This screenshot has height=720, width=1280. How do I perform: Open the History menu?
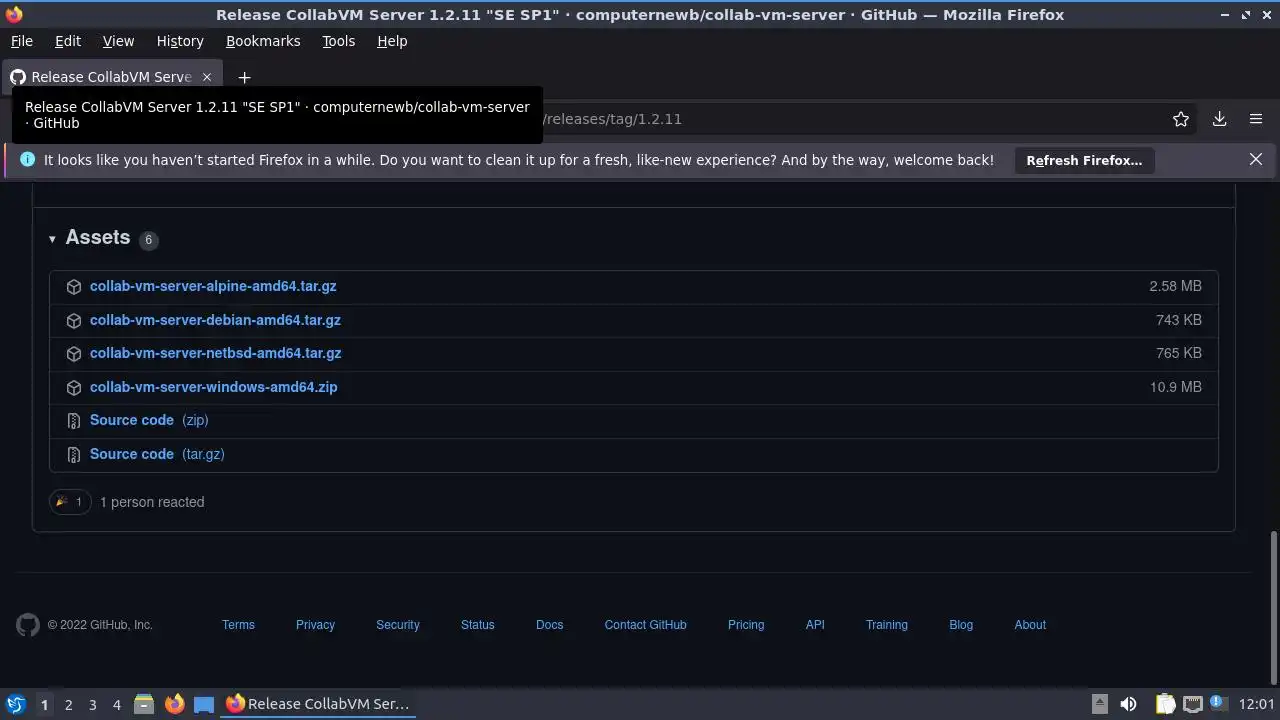point(180,41)
